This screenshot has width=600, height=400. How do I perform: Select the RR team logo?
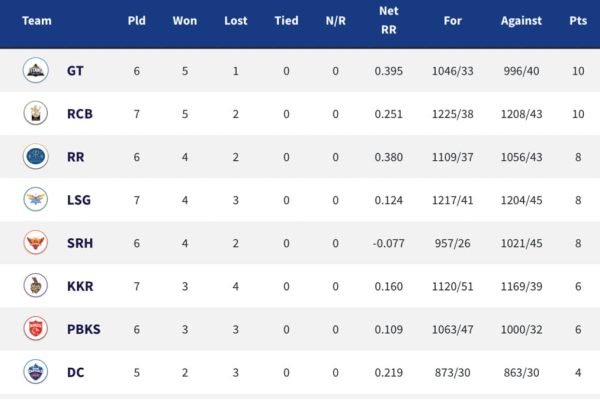pos(36,157)
